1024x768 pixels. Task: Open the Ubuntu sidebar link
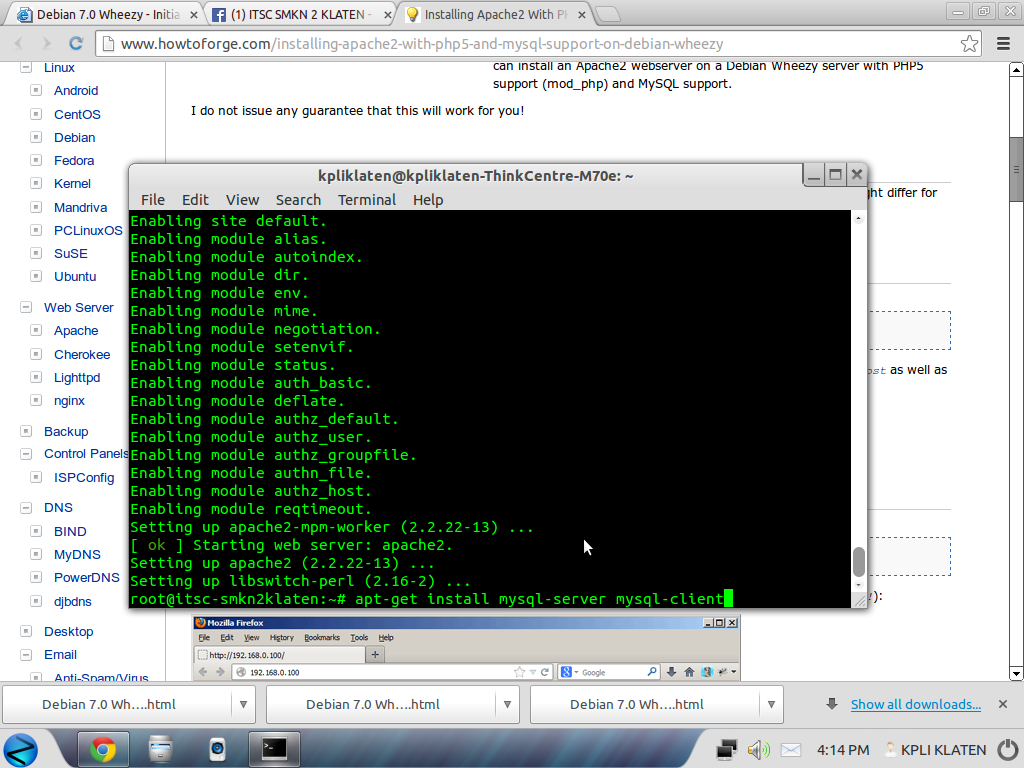pyautogui.click(x=75, y=276)
